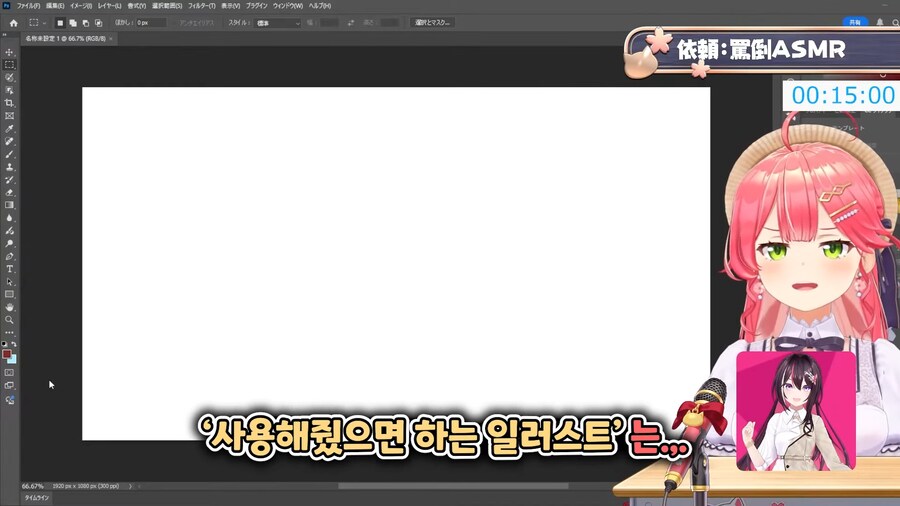Open the スタイル dropdown set to 標準
Image resolution: width=900 pixels, height=506 pixels.
(278, 23)
